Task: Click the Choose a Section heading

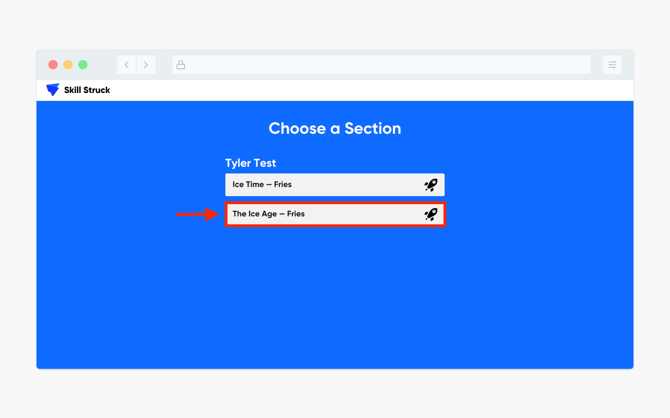Action: (x=335, y=128)
